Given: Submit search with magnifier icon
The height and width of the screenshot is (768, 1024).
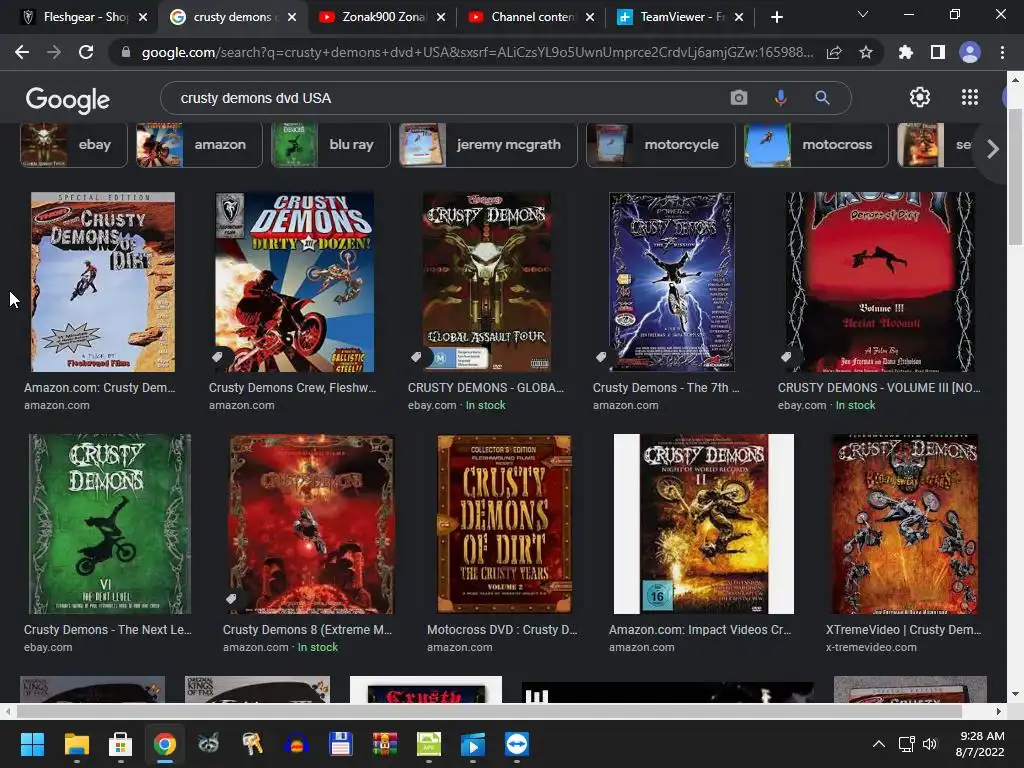Looking at the screenshot, I should (x=822, y=98).
